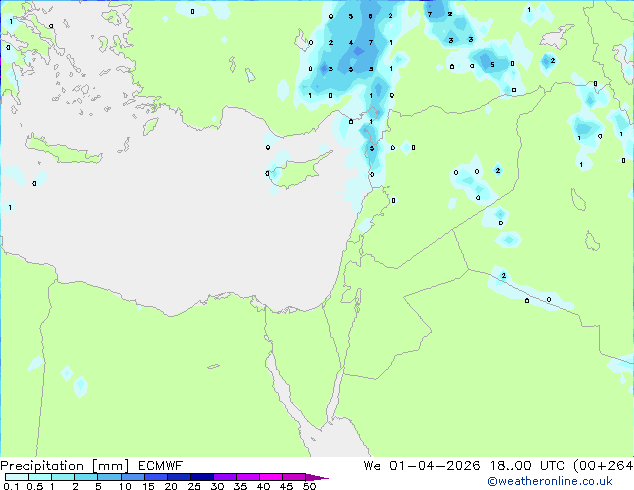Screen dimensions: 634x490
Task: Click the '30' legend value label
Action: pos(217,486)
